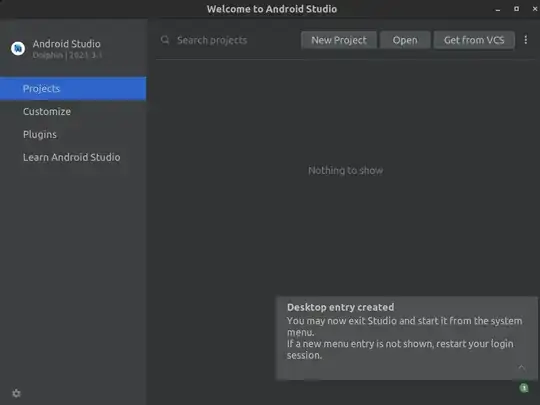This screenshot has width=540, height=405.
Task: Open Learn Android Studio section
Action: [x=72, y=157]
